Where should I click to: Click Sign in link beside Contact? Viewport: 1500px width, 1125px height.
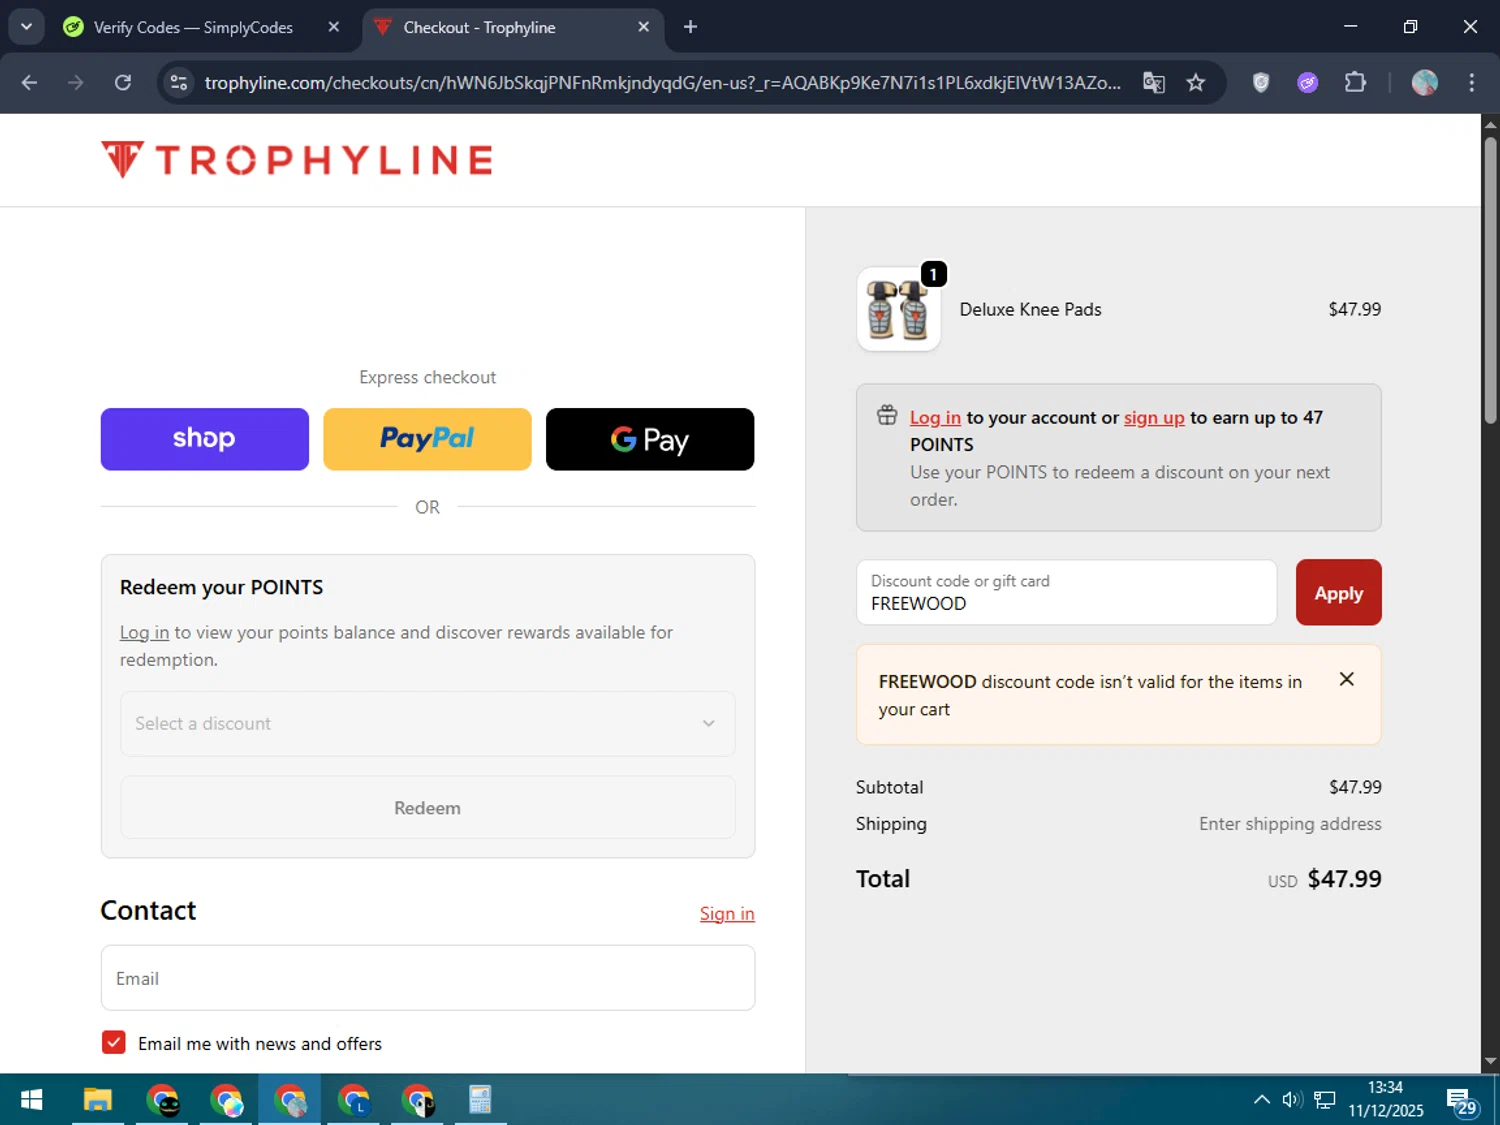point(727,914)
